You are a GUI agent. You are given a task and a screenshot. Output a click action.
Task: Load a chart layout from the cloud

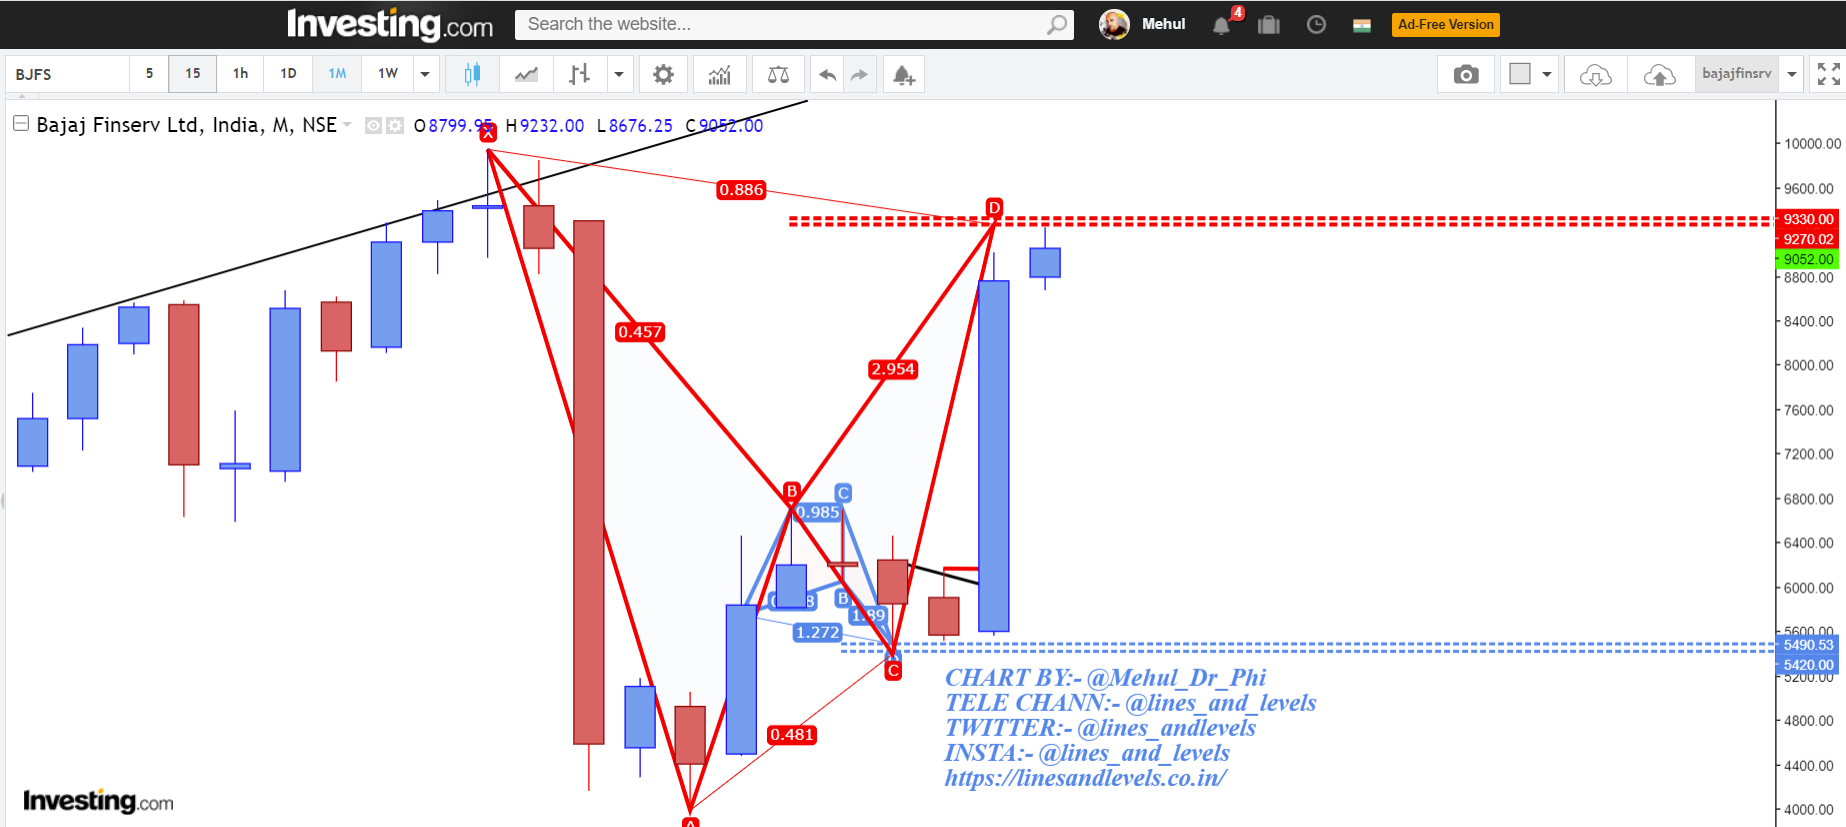pyautogui.click(x=1596, y=74)
